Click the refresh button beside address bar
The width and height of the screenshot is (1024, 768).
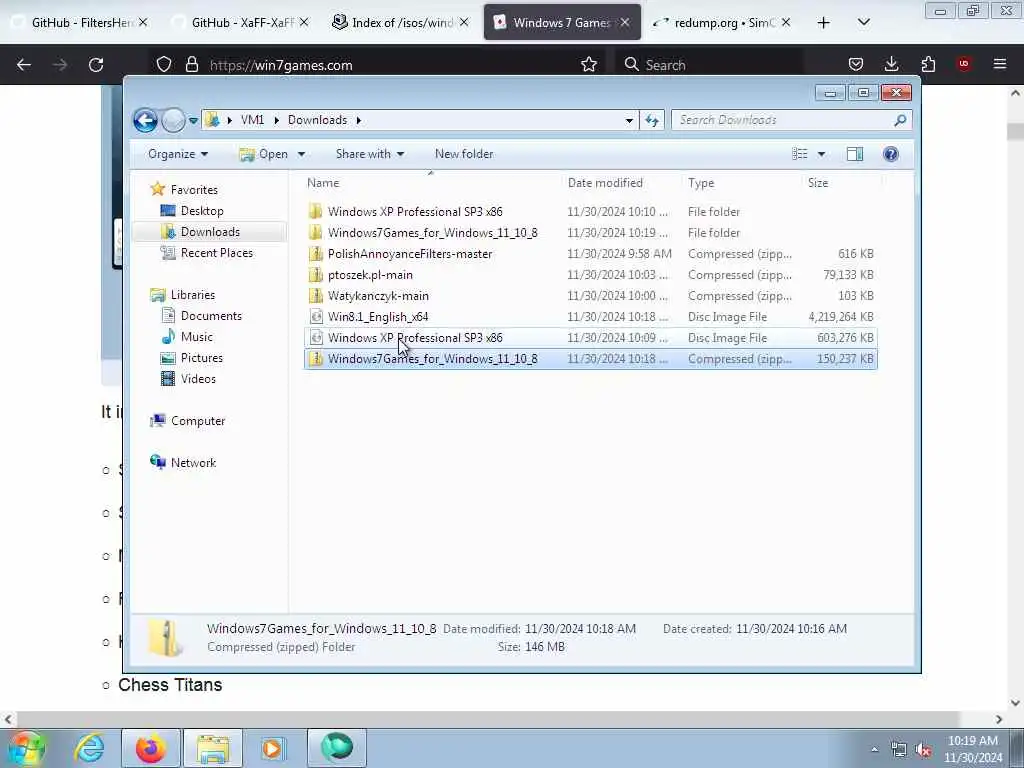pos(652,120)
